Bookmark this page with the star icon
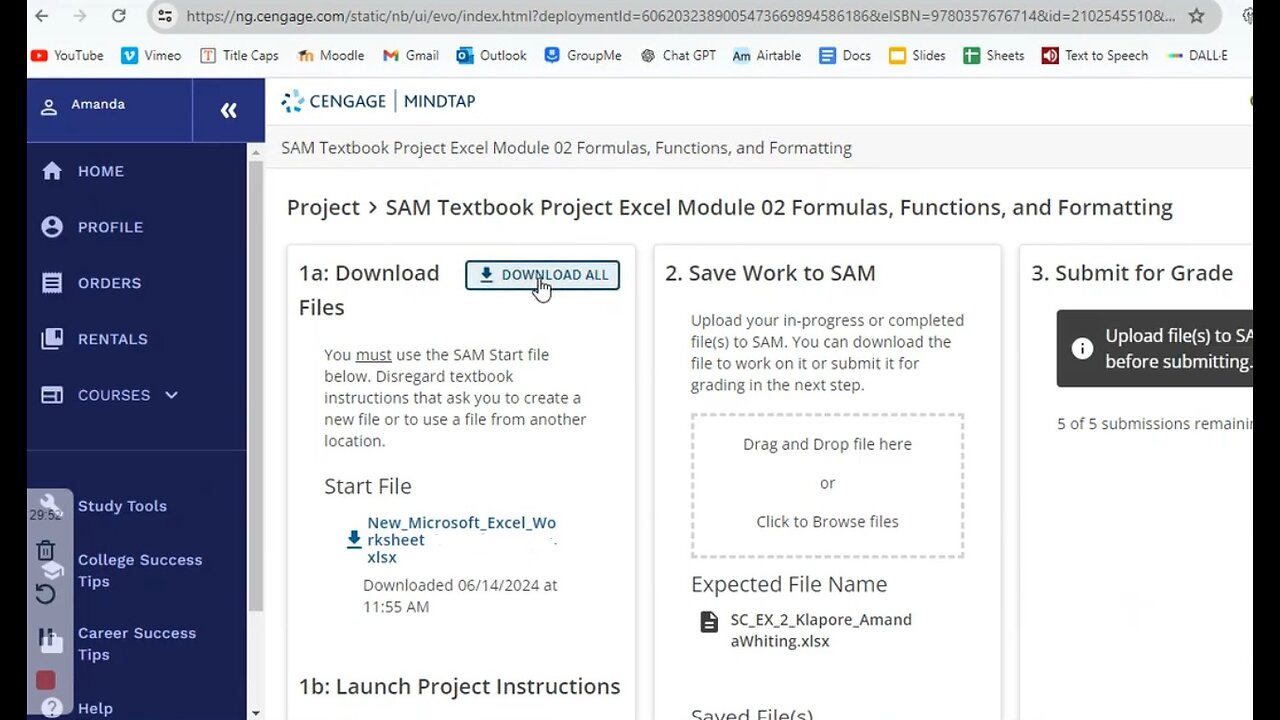 tap(1196, 16)
